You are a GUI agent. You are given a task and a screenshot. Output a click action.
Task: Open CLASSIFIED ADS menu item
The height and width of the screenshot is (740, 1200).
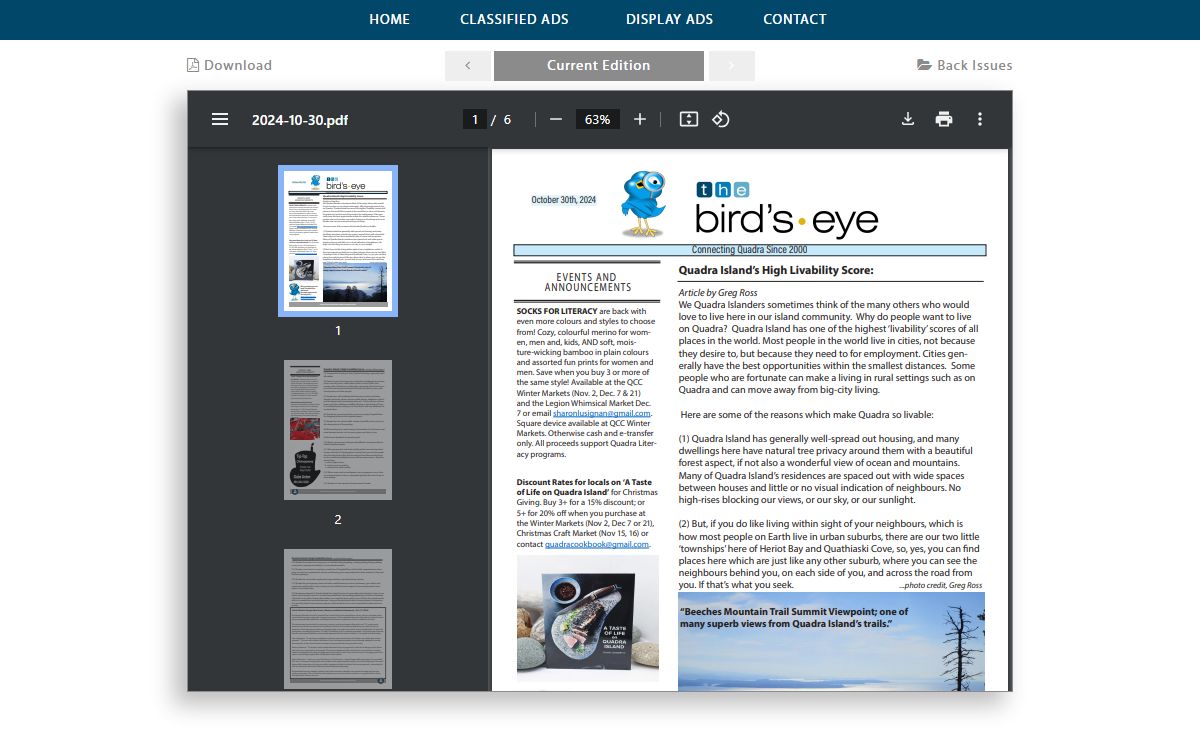coord(514,19)
